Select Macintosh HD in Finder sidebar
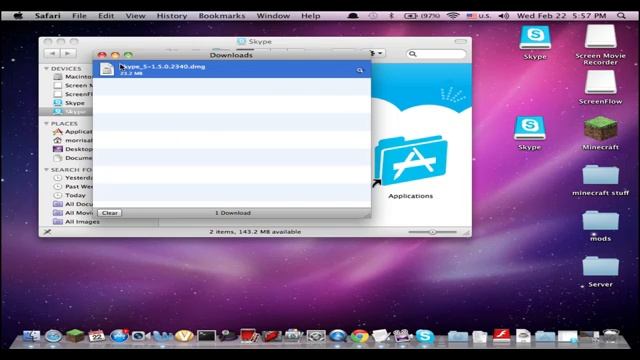 72,76
